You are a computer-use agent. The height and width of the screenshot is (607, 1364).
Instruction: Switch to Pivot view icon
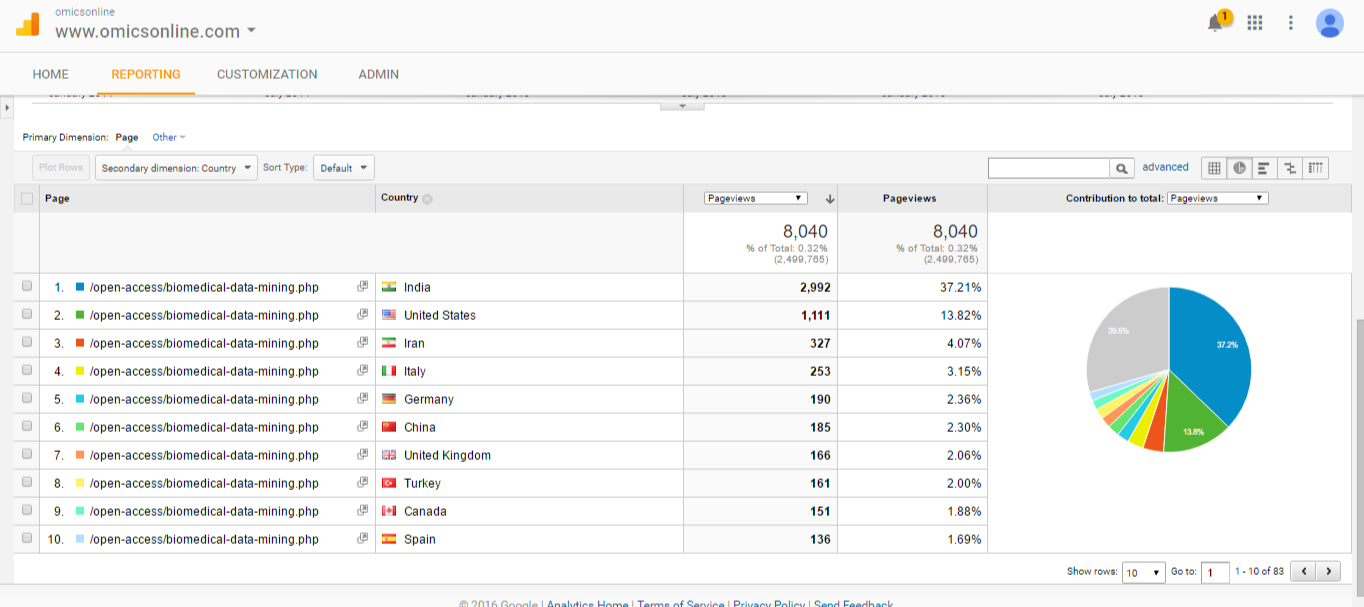(x=1315, y=168)
